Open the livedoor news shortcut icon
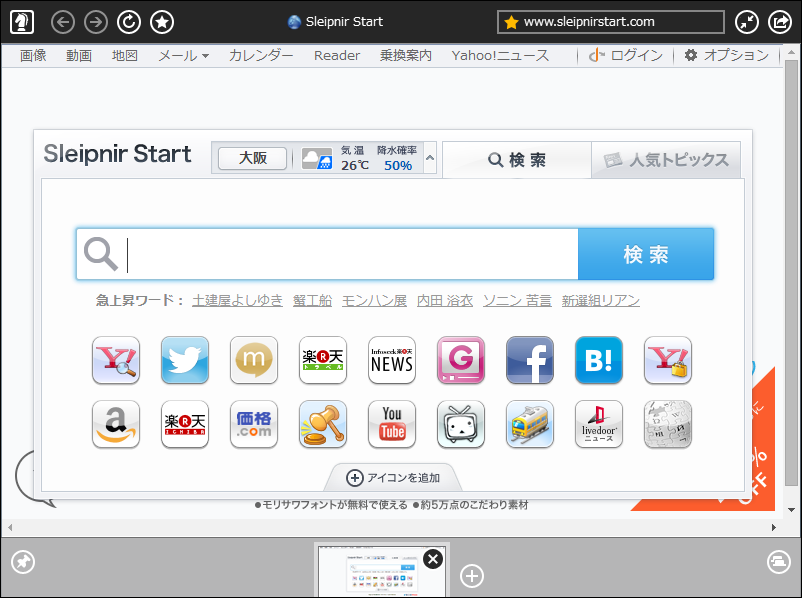 (x=599, y=424)
